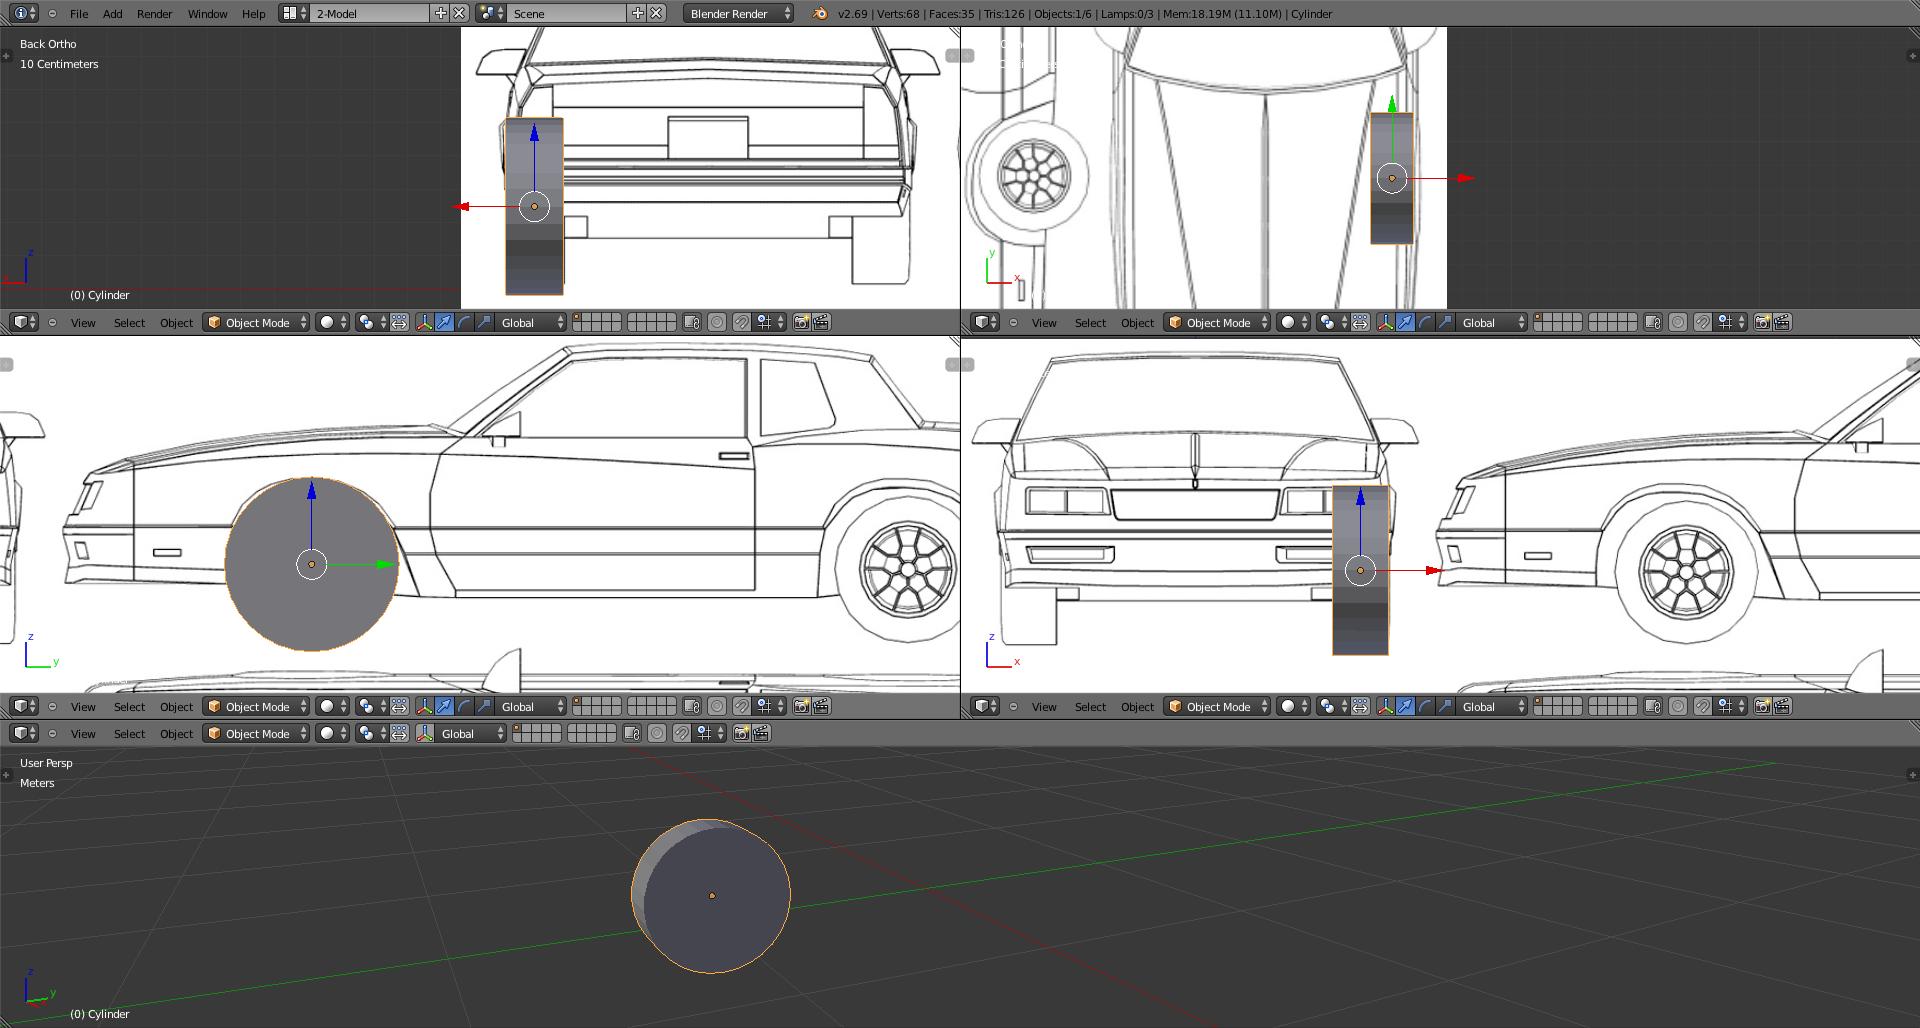Delete the Scene using its X button

coord(656,14)
